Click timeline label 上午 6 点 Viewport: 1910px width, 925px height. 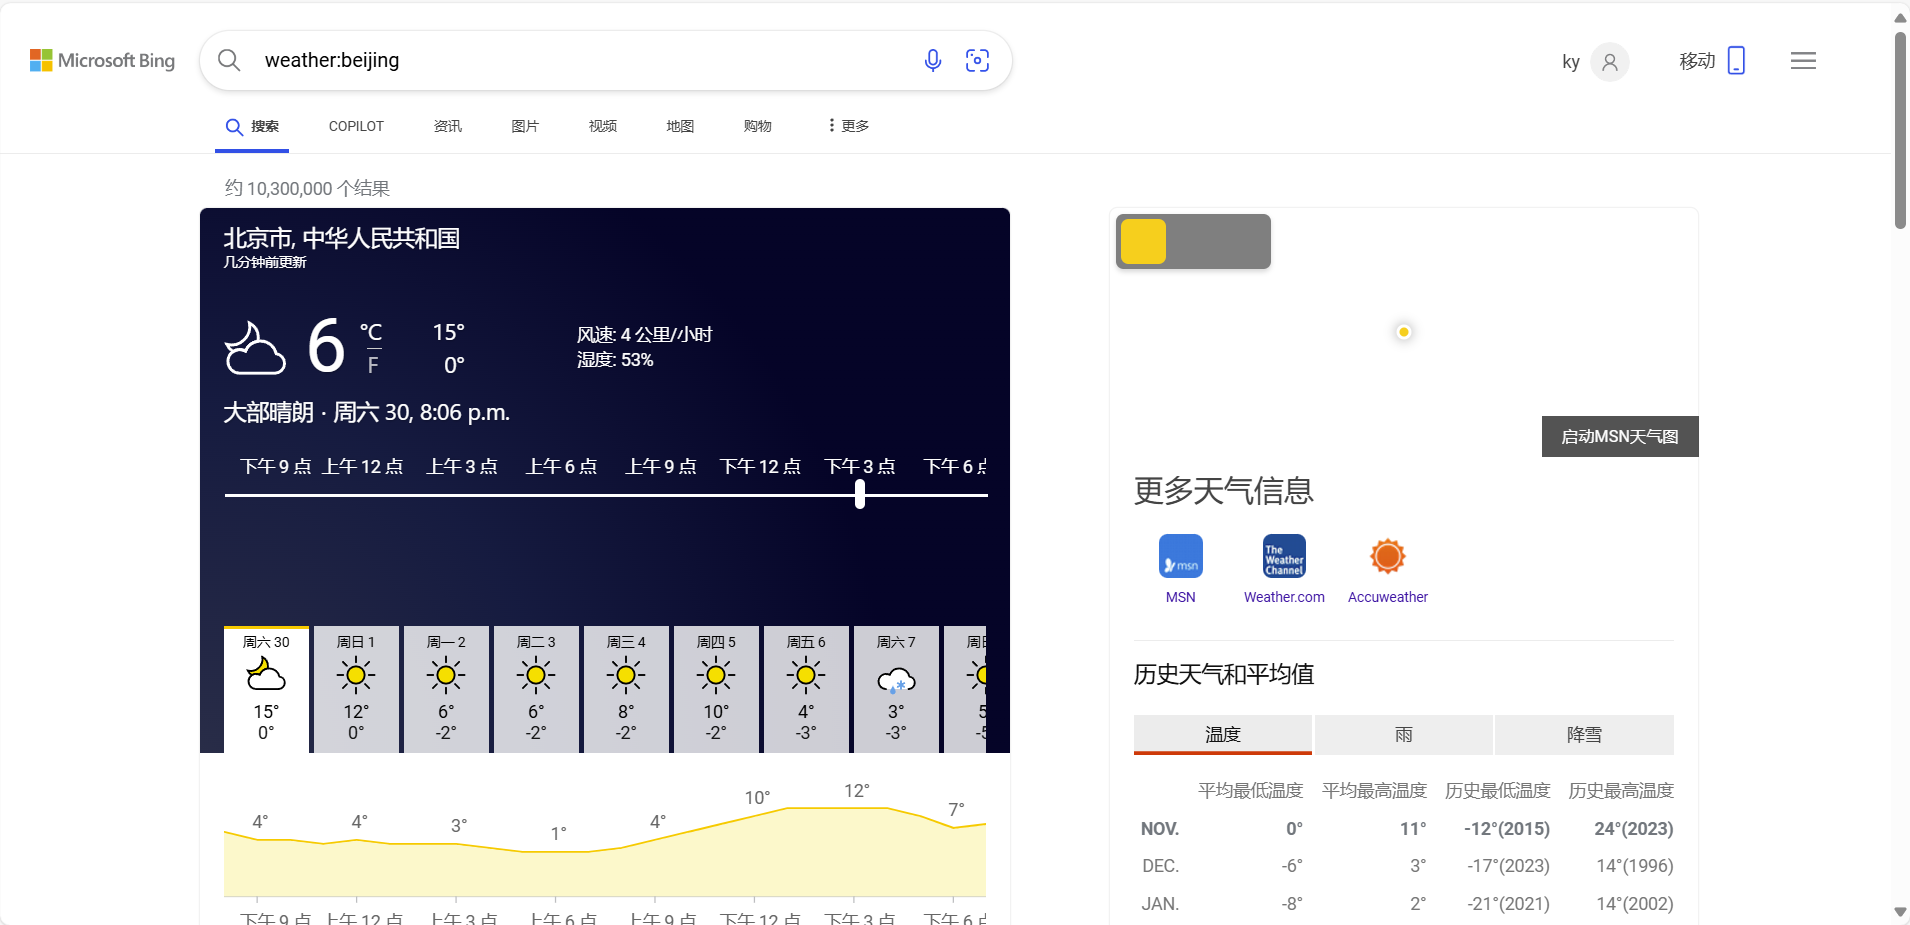point(562,466)
